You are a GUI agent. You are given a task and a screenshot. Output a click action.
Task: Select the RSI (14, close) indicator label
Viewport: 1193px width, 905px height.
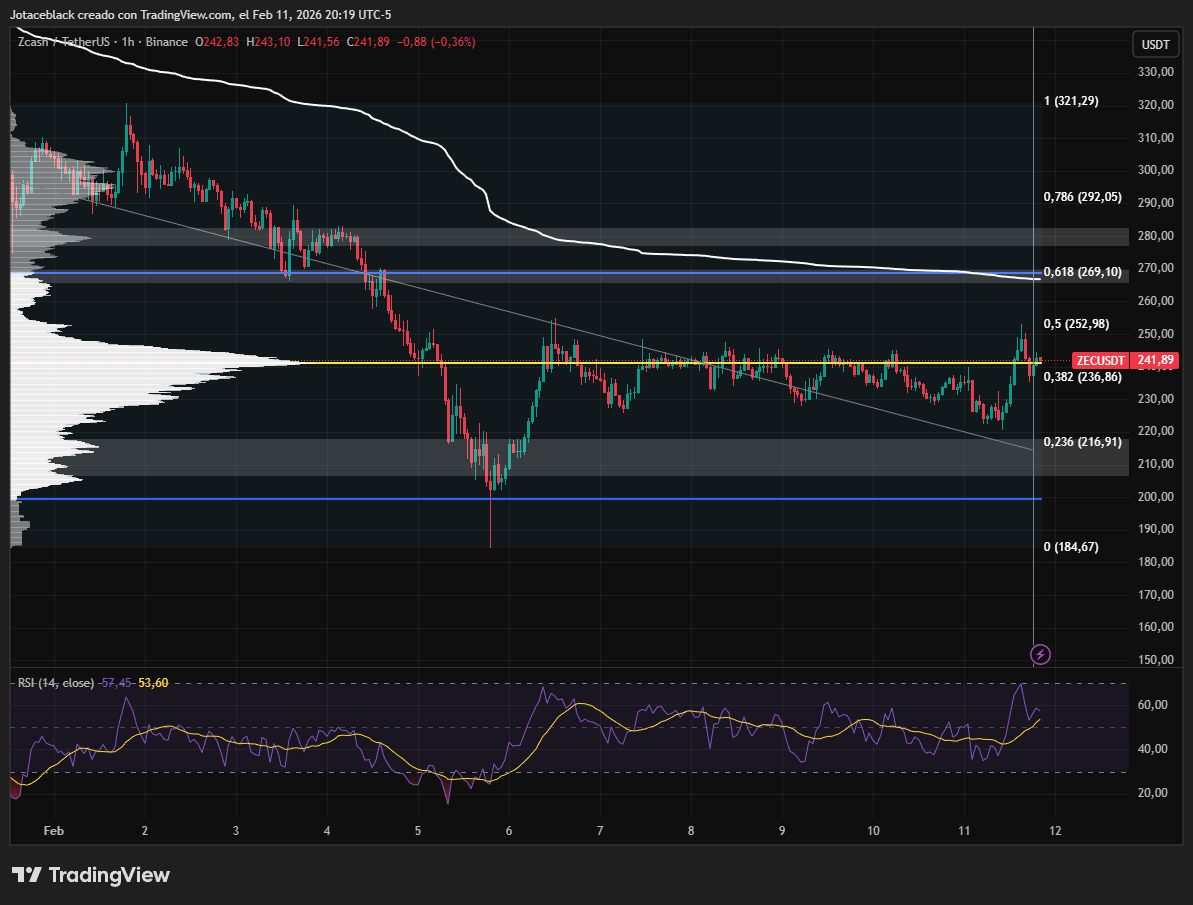coord(55,683)
